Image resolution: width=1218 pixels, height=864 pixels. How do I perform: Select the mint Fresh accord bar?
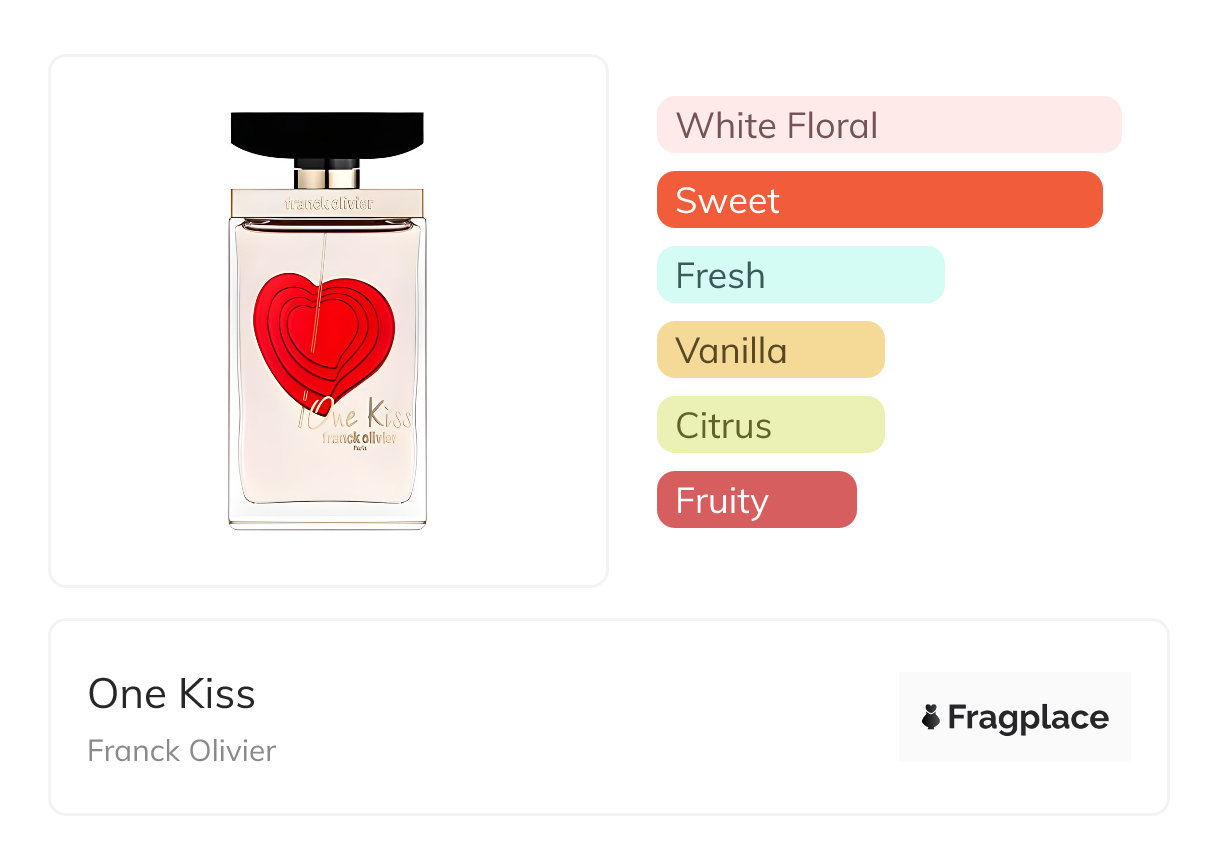point(800,275)
